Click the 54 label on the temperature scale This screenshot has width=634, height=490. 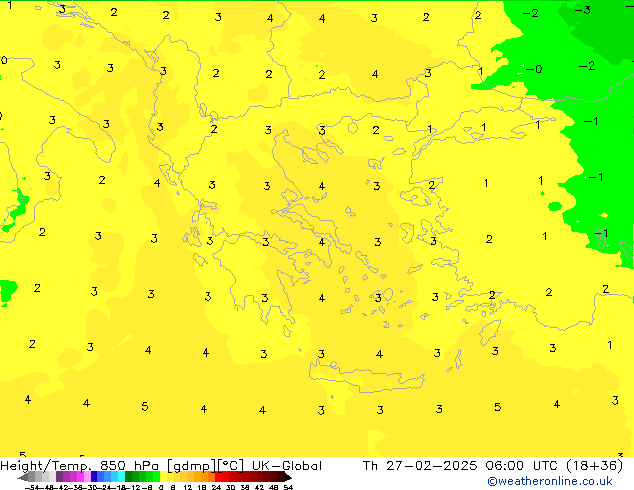[x=288, y=487]
